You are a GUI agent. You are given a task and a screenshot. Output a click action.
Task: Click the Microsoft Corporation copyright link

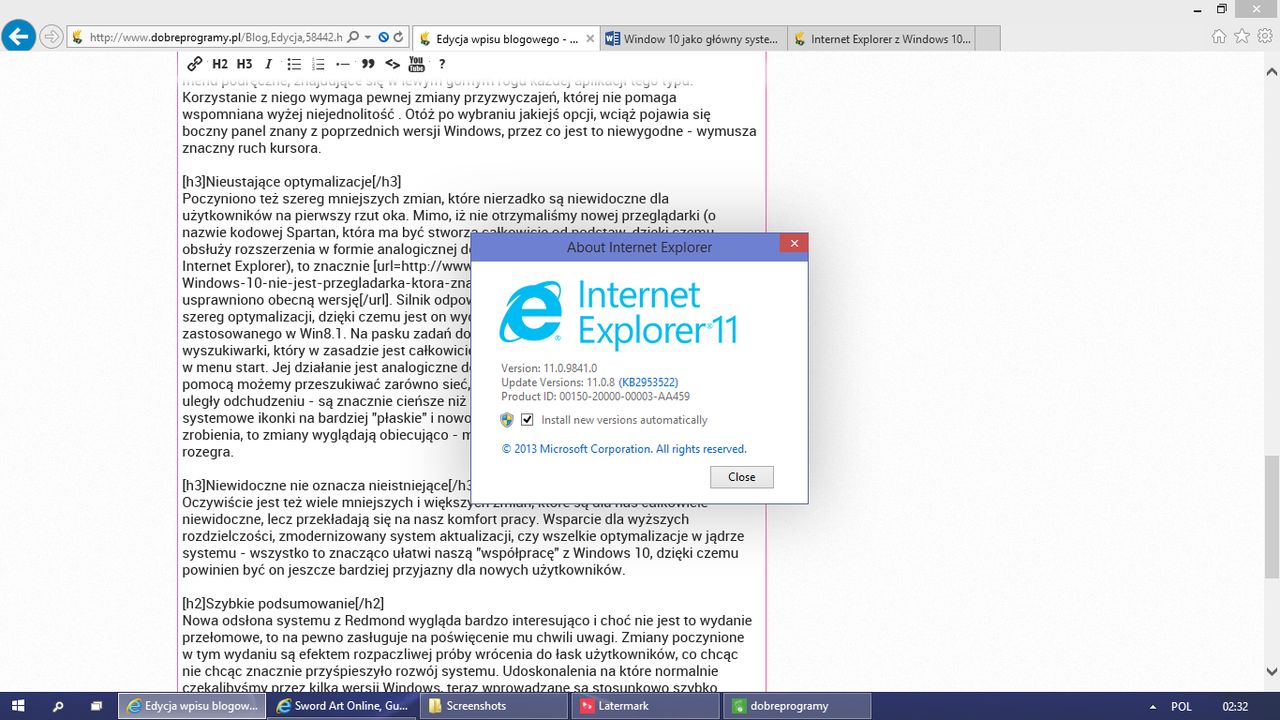[x=624, y=449]
